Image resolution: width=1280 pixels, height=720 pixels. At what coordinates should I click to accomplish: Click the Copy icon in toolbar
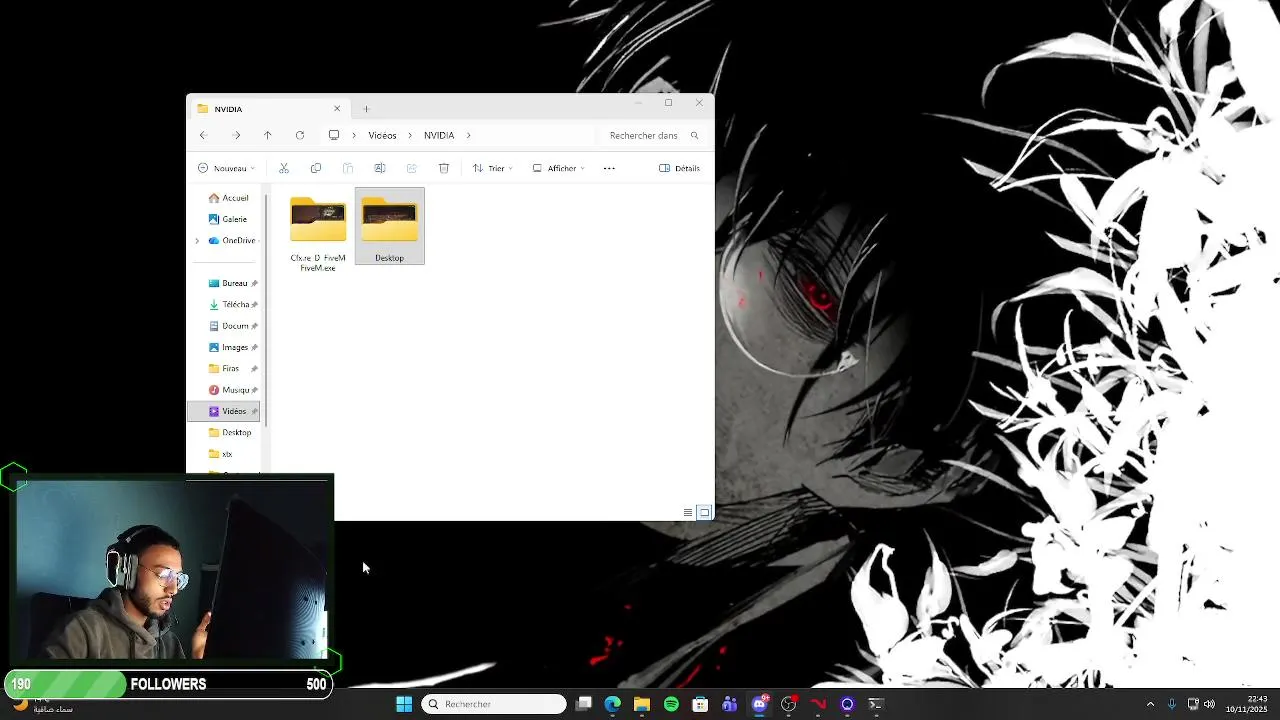[x=316, y=168]
